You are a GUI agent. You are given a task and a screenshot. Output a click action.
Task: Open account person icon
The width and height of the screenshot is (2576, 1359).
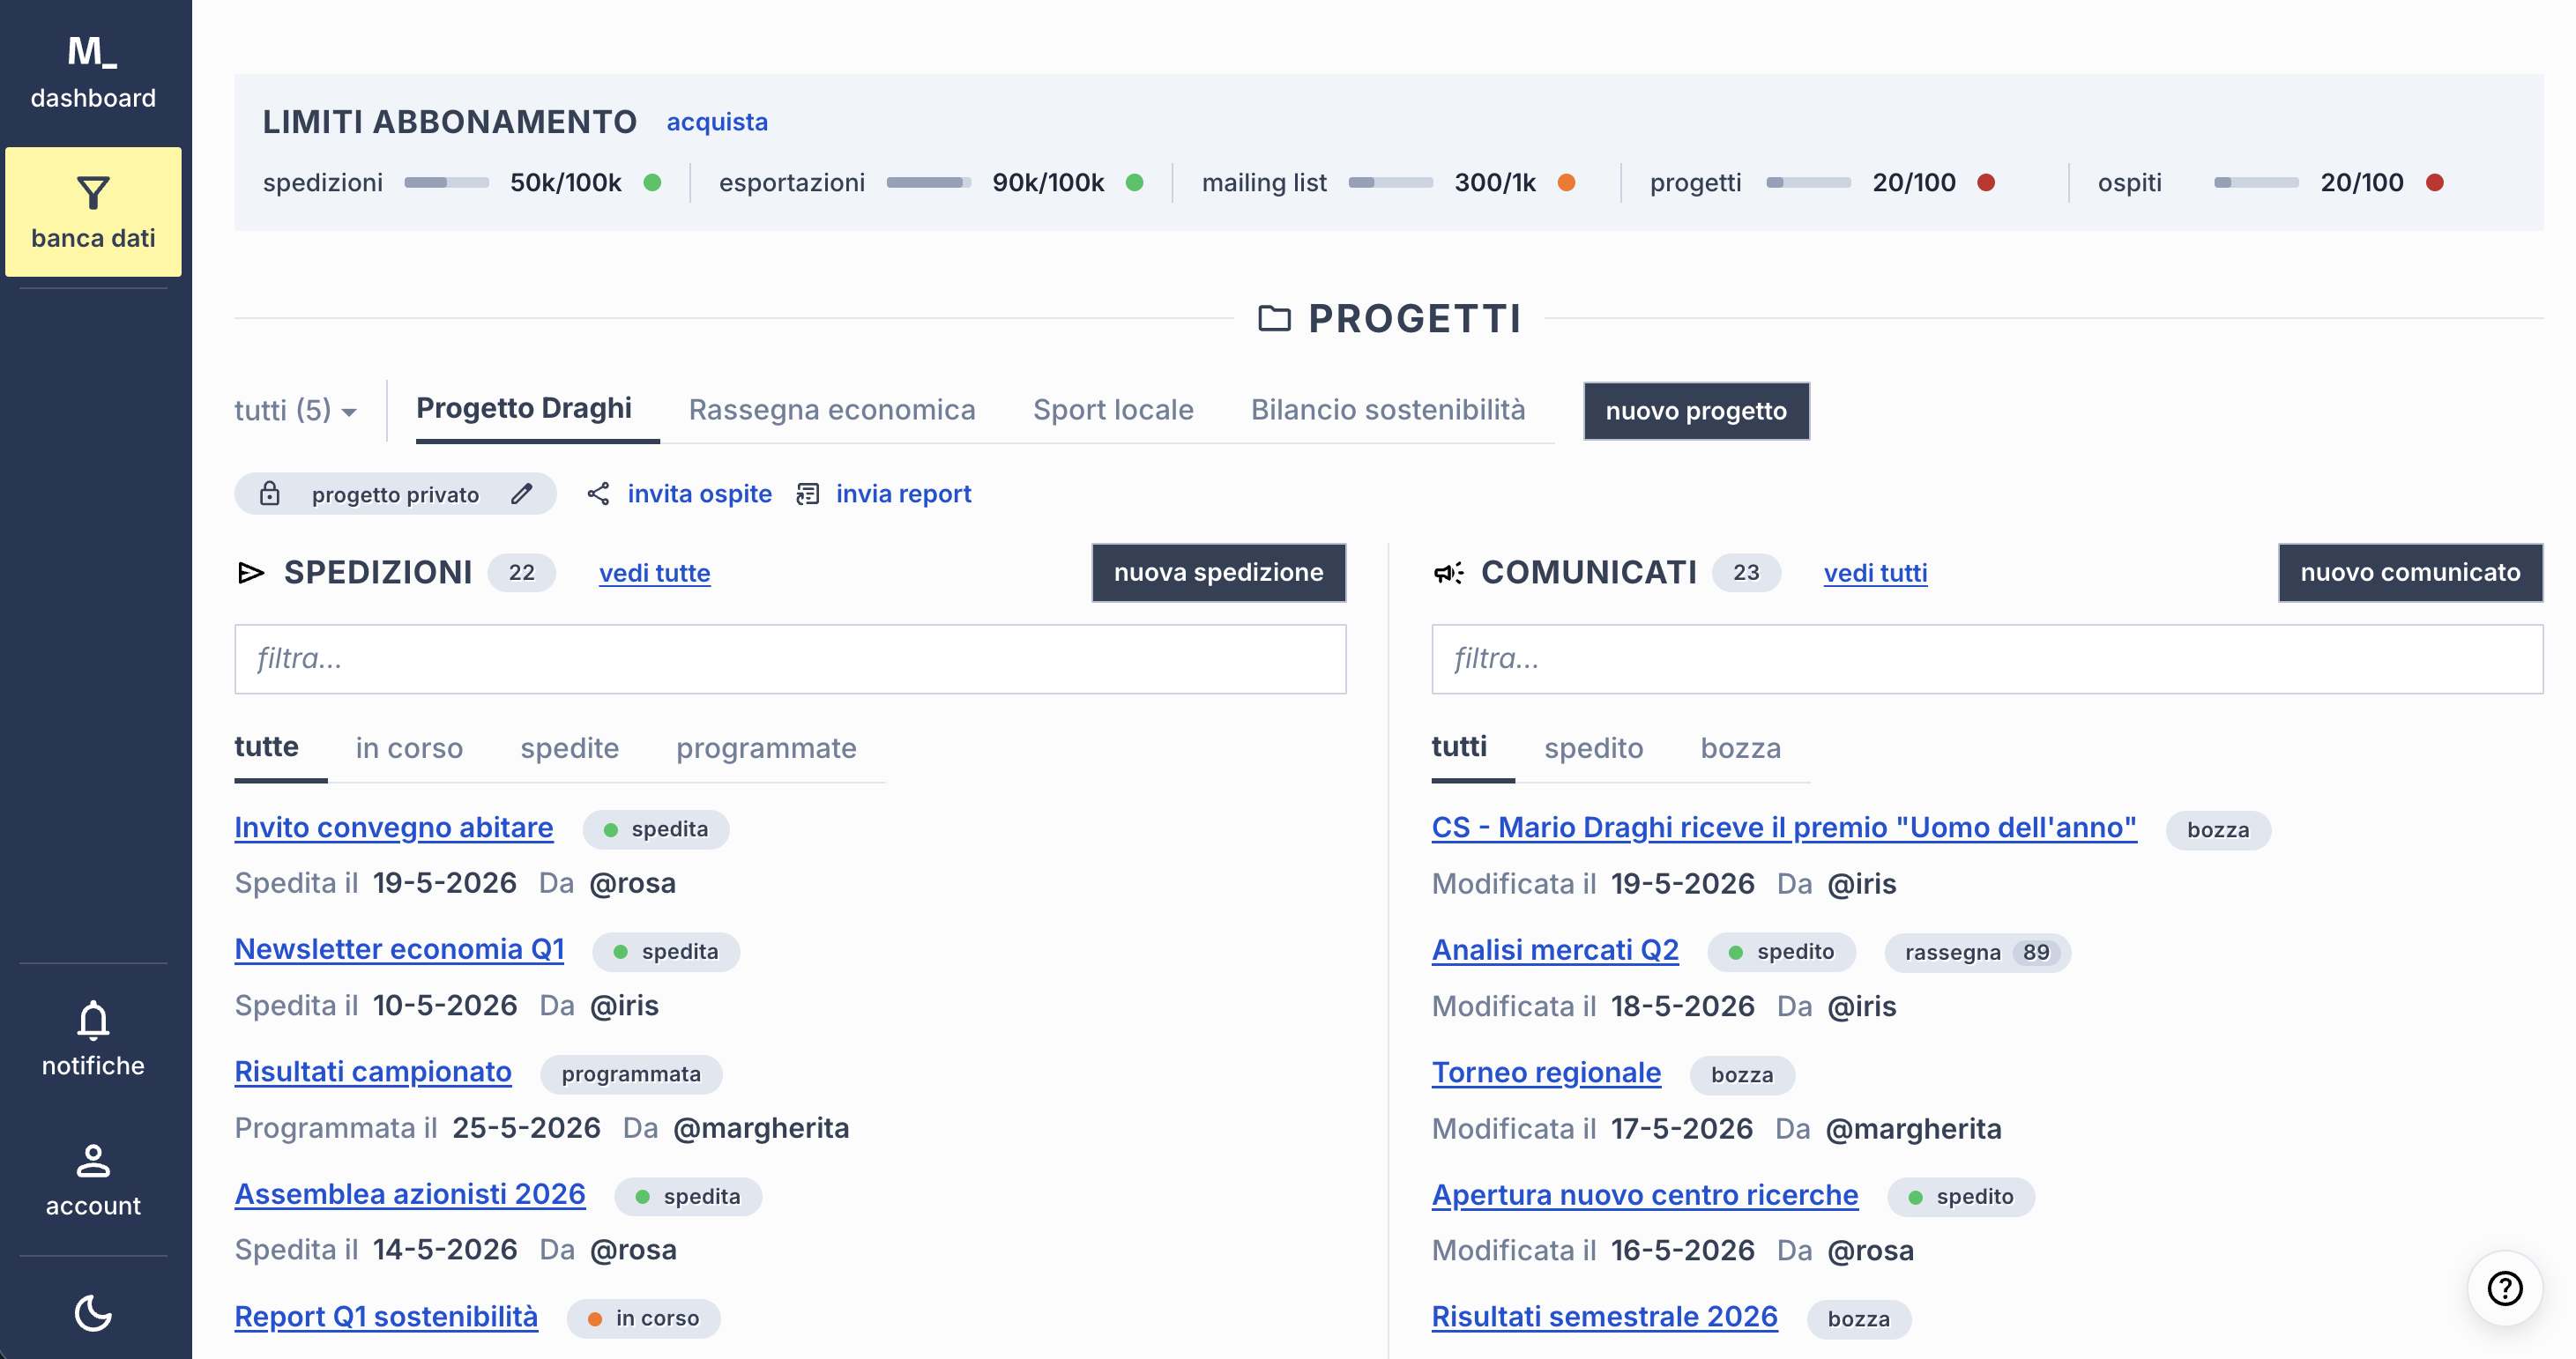coord(93,1161)
